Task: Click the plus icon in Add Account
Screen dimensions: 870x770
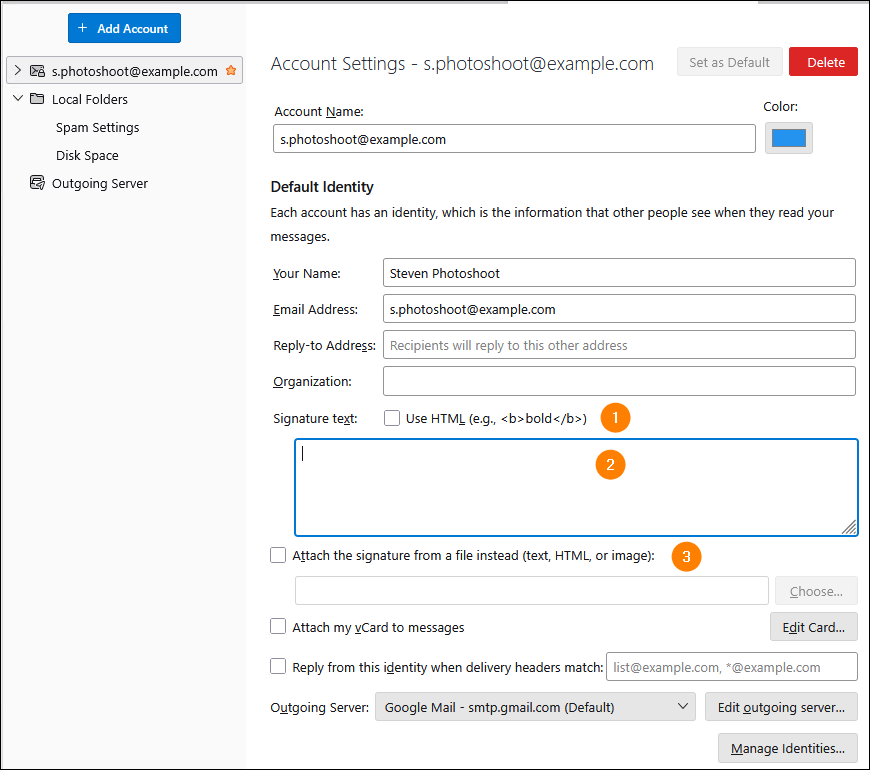Action: click(x=82, y=28)
